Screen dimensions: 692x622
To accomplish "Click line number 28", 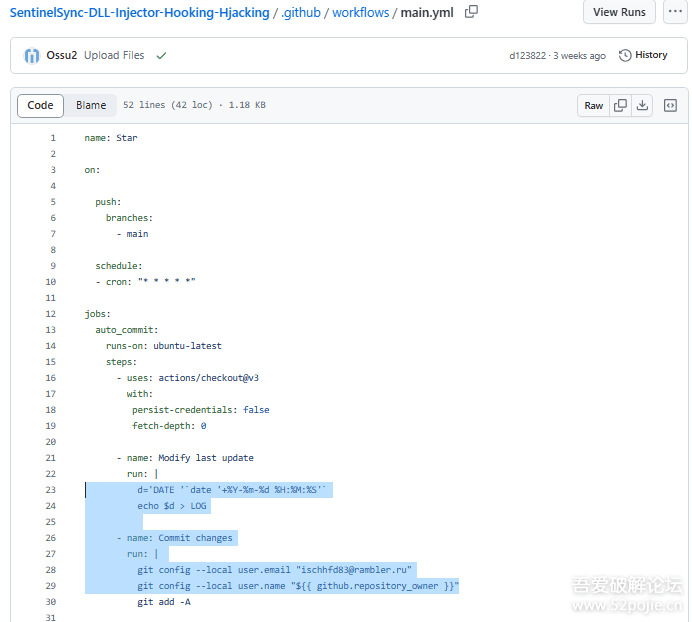I will 51,570.
